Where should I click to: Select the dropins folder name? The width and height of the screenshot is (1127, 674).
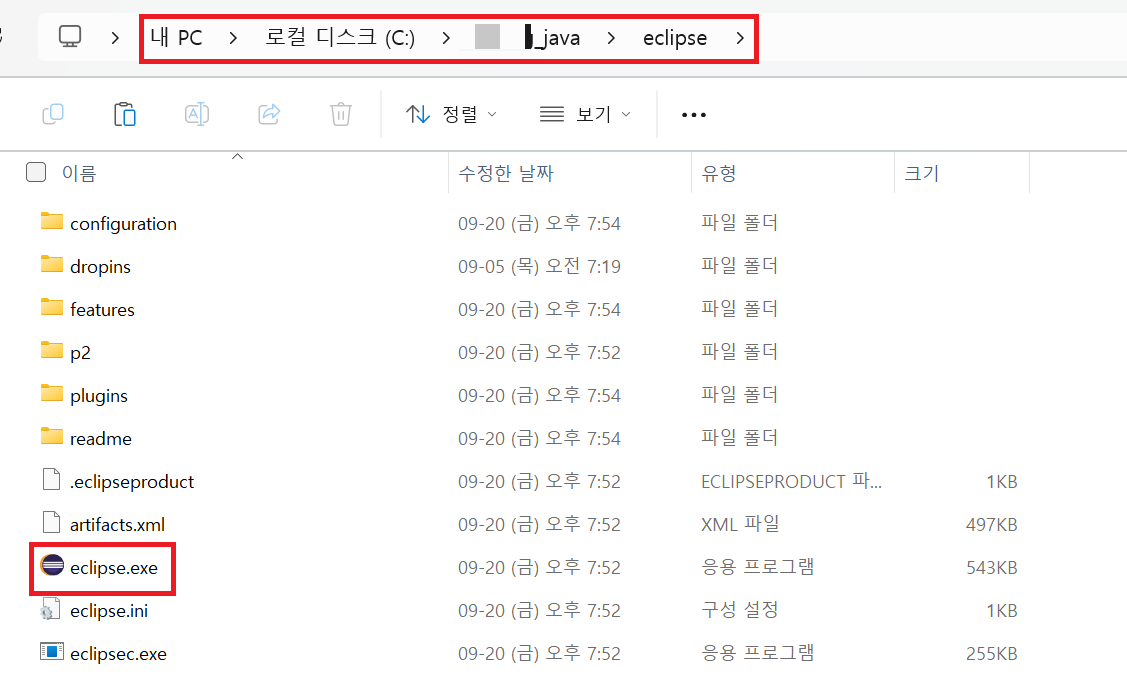click(100, 267)
